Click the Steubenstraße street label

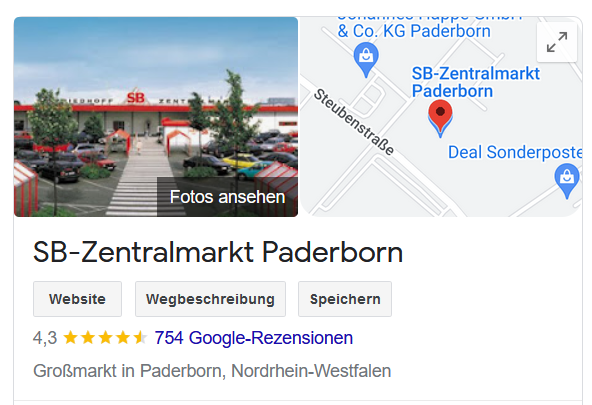[x=354, y=122]
